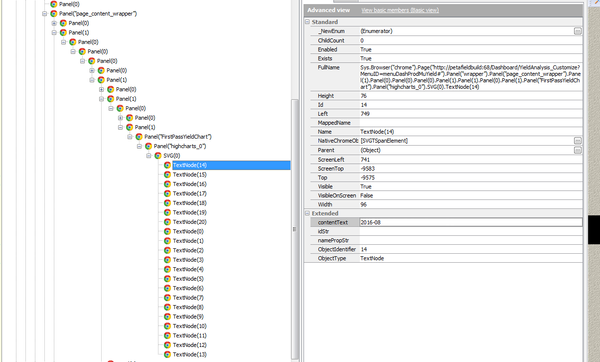Click Chrome icon beside TextNode(15)
The height and width of the screenshot is (362, 600).
(x=167, y=174)
